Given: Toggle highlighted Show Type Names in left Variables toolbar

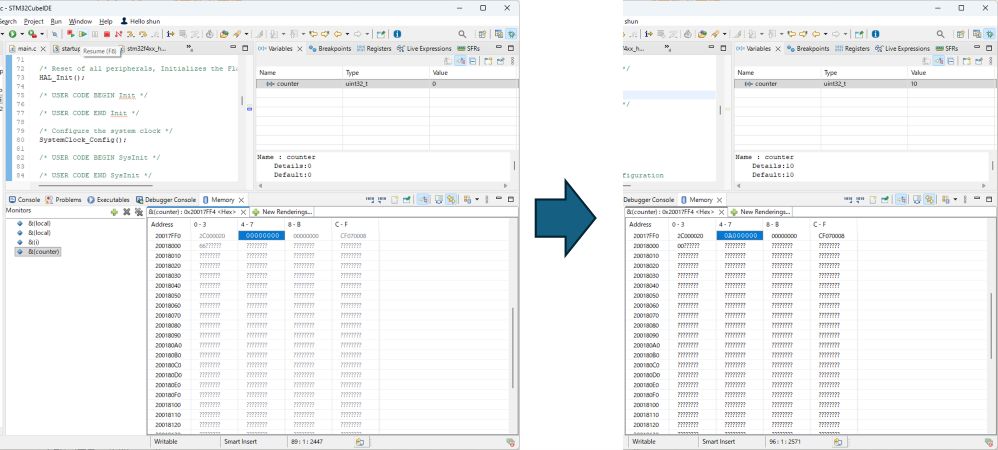Looking at the screenshot, I should 460,62.
